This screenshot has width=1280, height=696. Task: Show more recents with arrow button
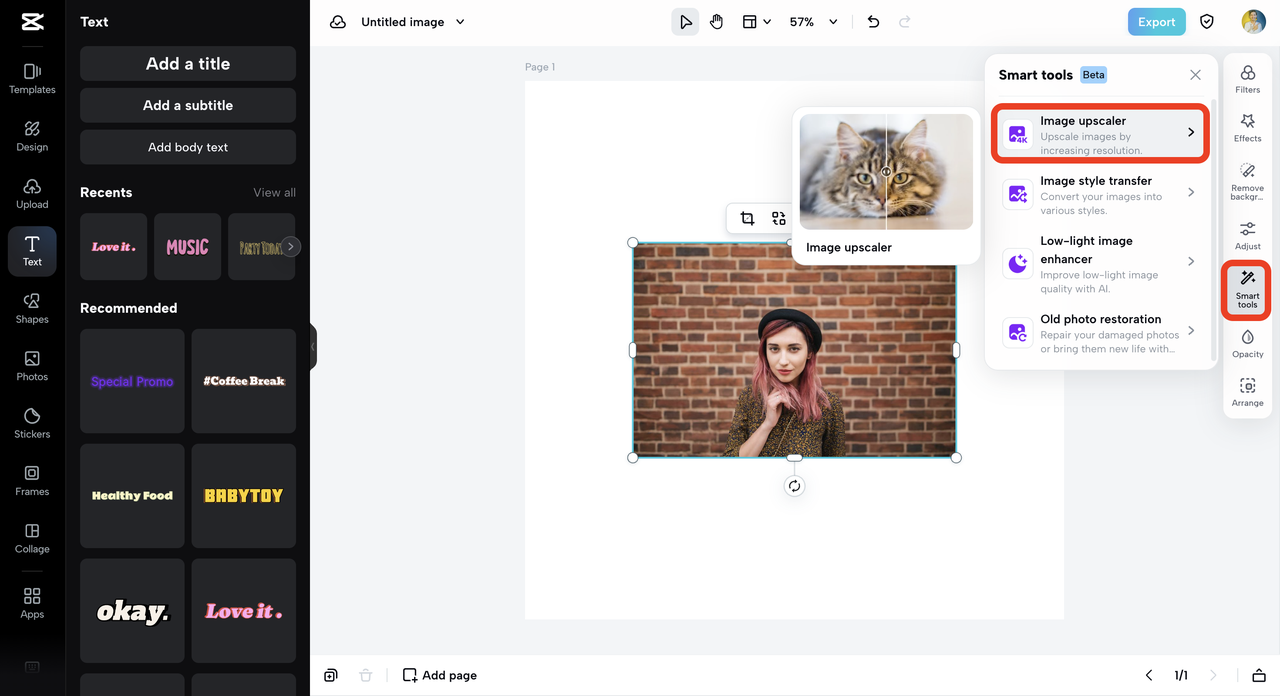(290, 246)
